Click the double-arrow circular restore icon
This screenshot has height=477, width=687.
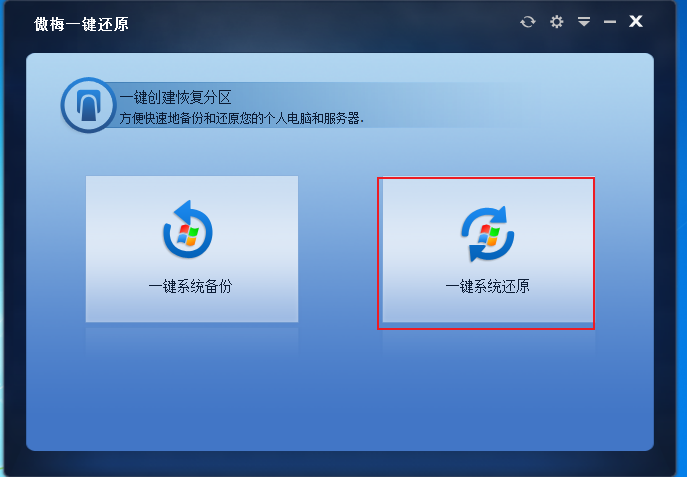[488, 233]
